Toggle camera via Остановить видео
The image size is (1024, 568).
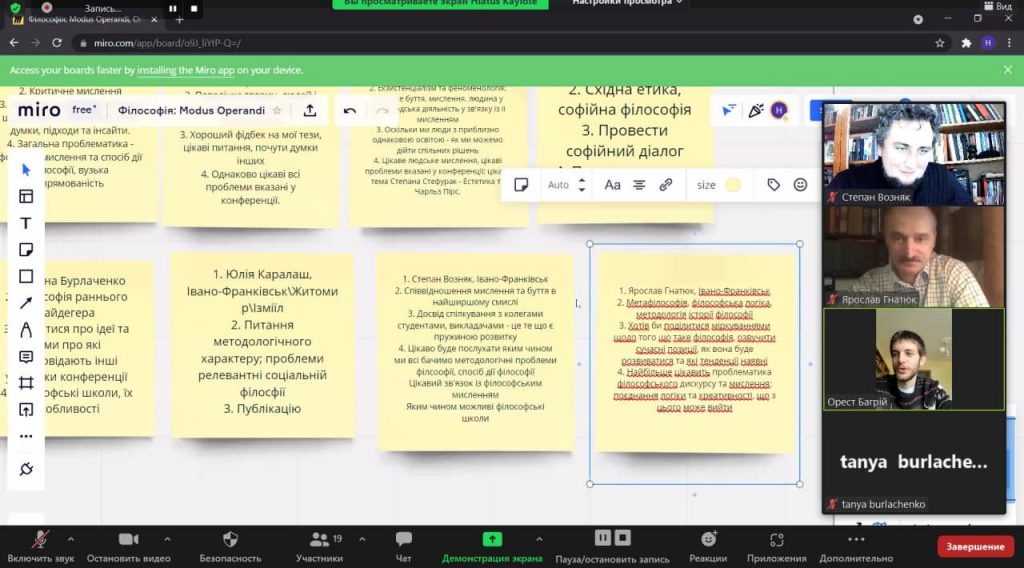point(128,546)
